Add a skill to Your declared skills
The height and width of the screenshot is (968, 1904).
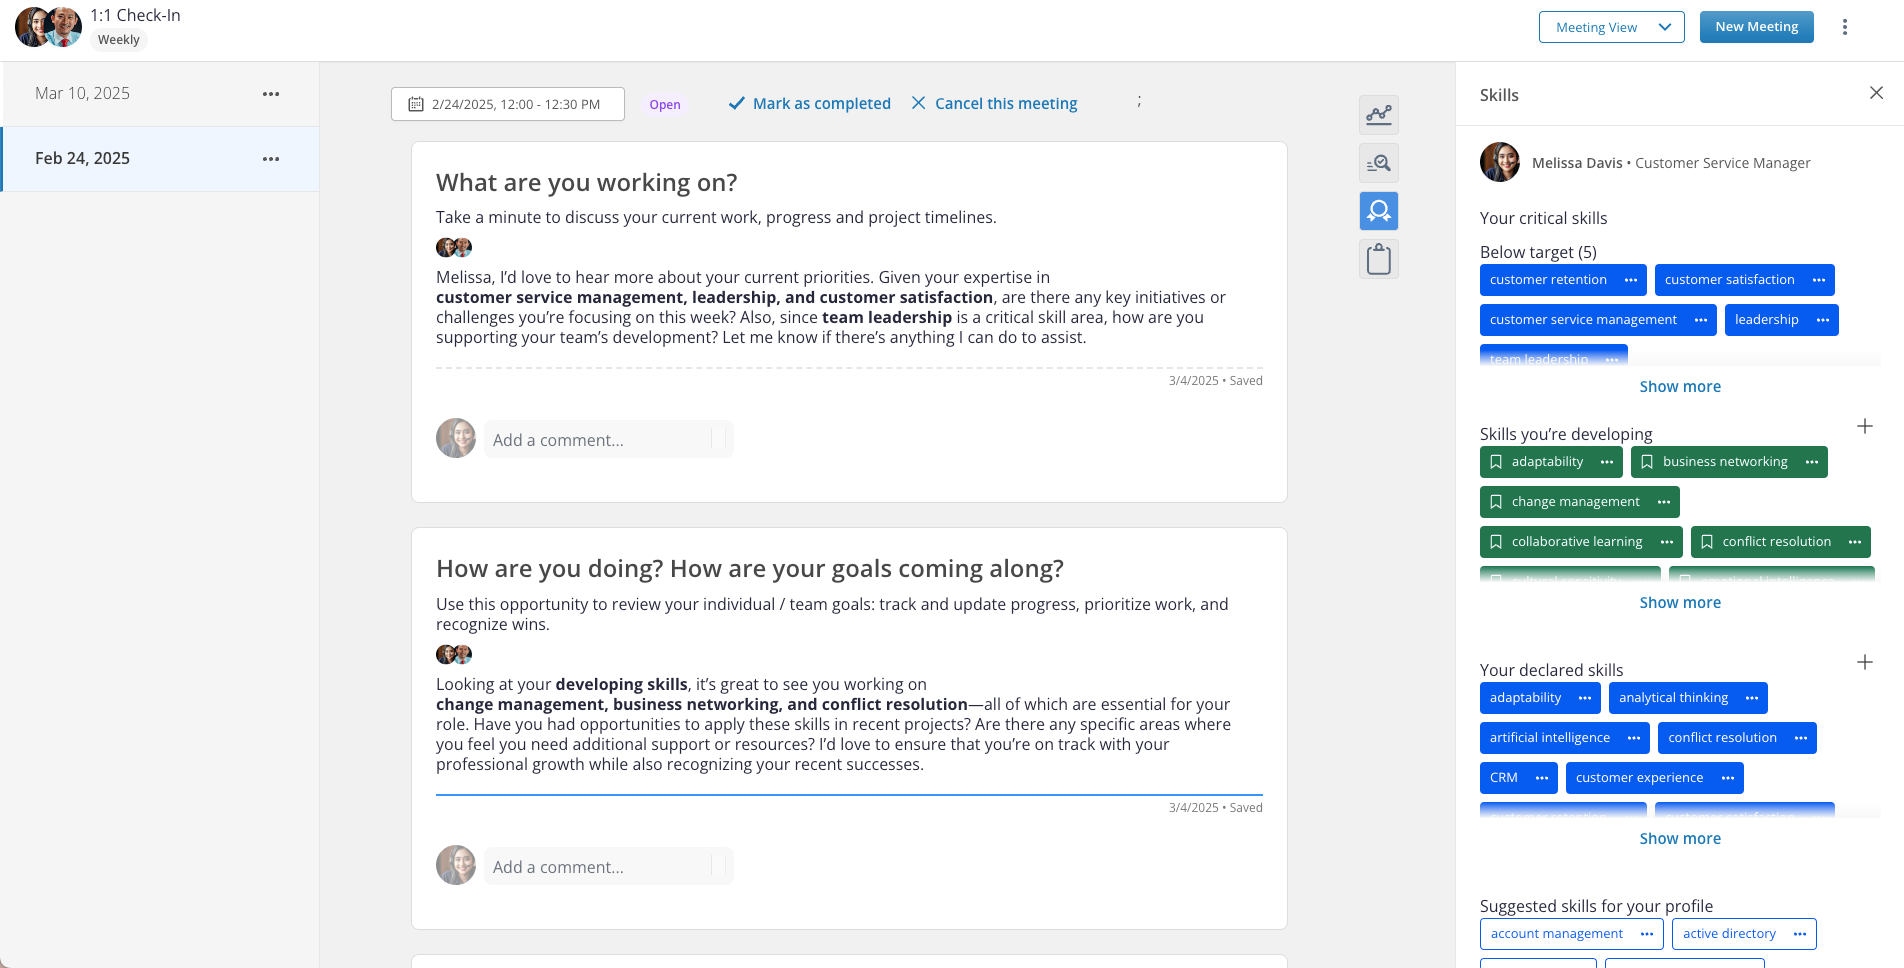tap(1865, 663)
